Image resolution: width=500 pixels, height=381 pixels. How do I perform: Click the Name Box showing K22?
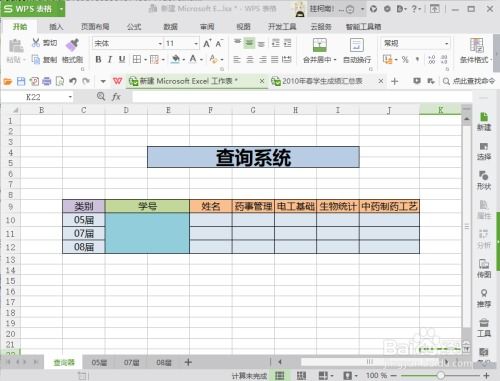click(x=37, y=97)
